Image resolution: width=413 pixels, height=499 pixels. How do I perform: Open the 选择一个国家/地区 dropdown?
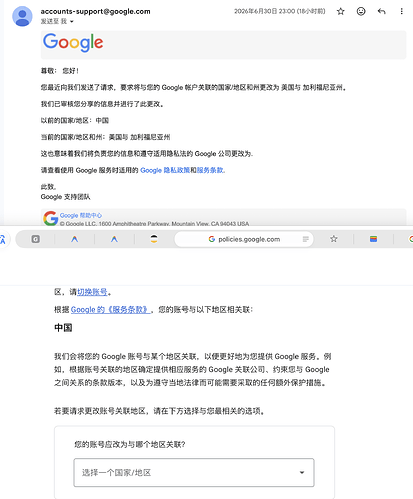194,473
